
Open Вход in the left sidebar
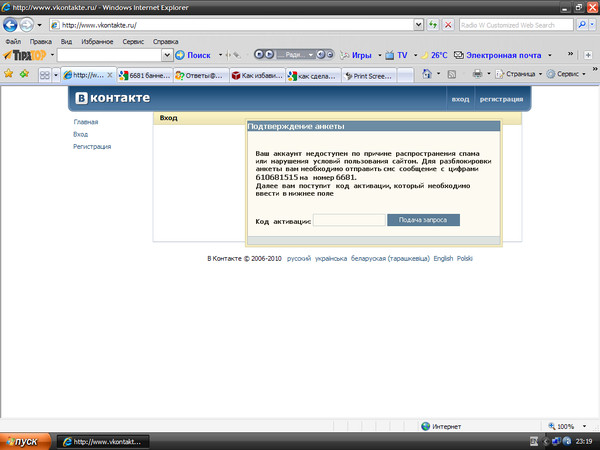[80, 134]
